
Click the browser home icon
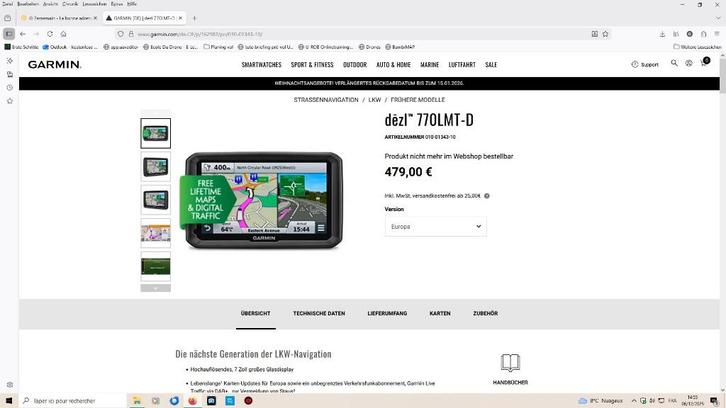tap(63, 34)
